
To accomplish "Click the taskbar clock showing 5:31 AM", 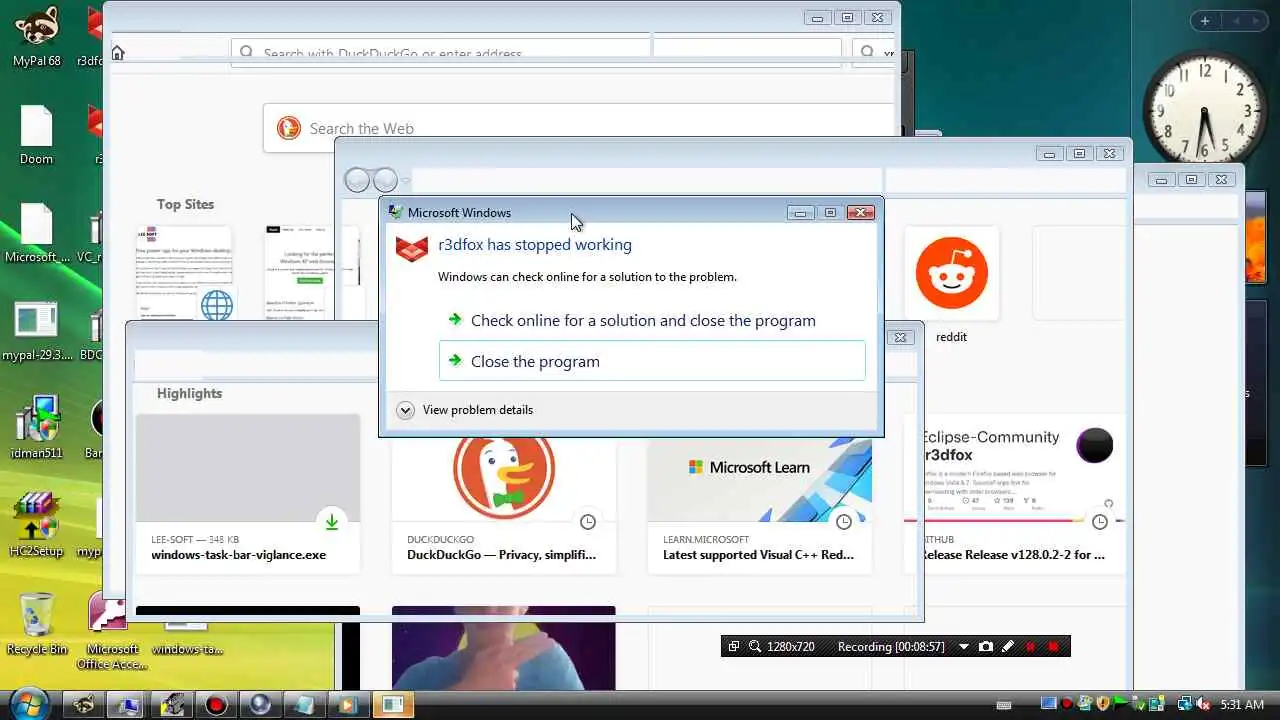I will click(1242, 704).
